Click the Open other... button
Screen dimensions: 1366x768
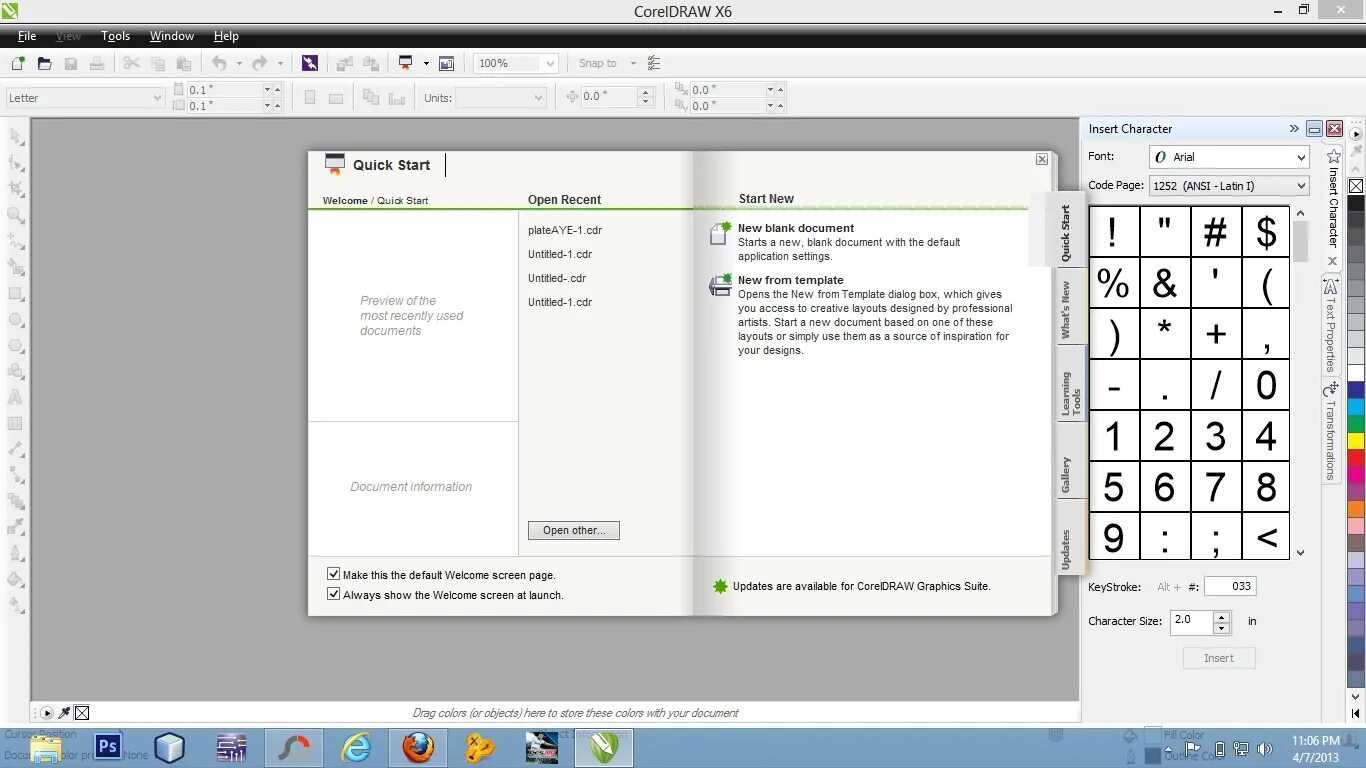tap(574, 530)
